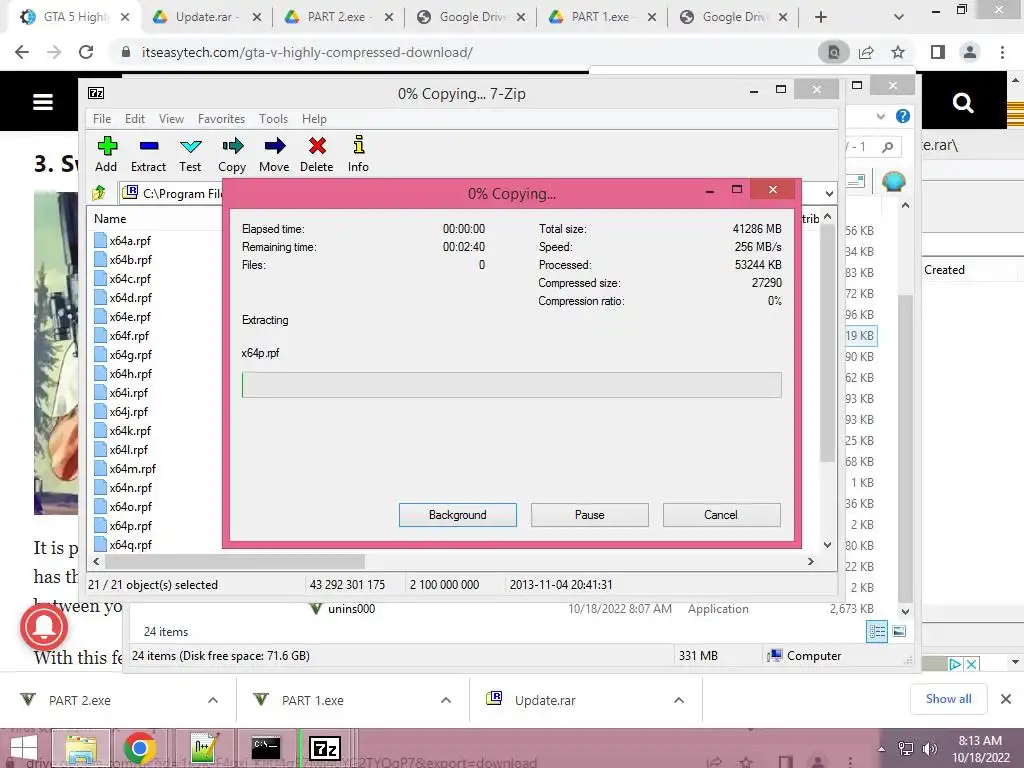Click the address bar URL
The height and width of the screenshot is (768, 1024).
point(307,52)
